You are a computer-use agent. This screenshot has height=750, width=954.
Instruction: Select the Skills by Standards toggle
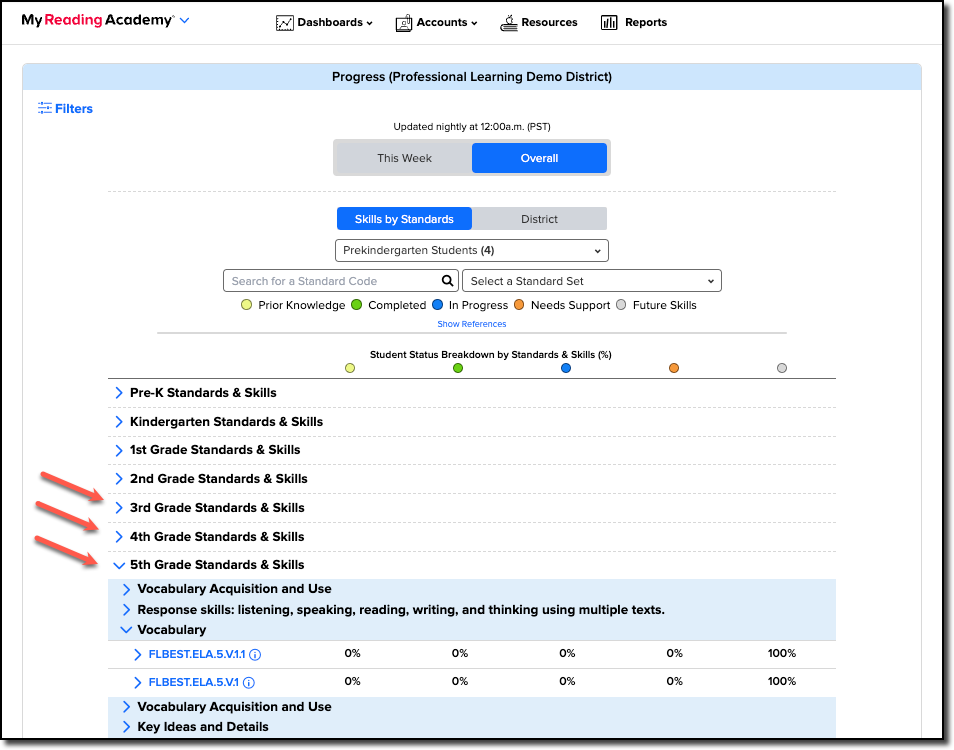point(404,219)
